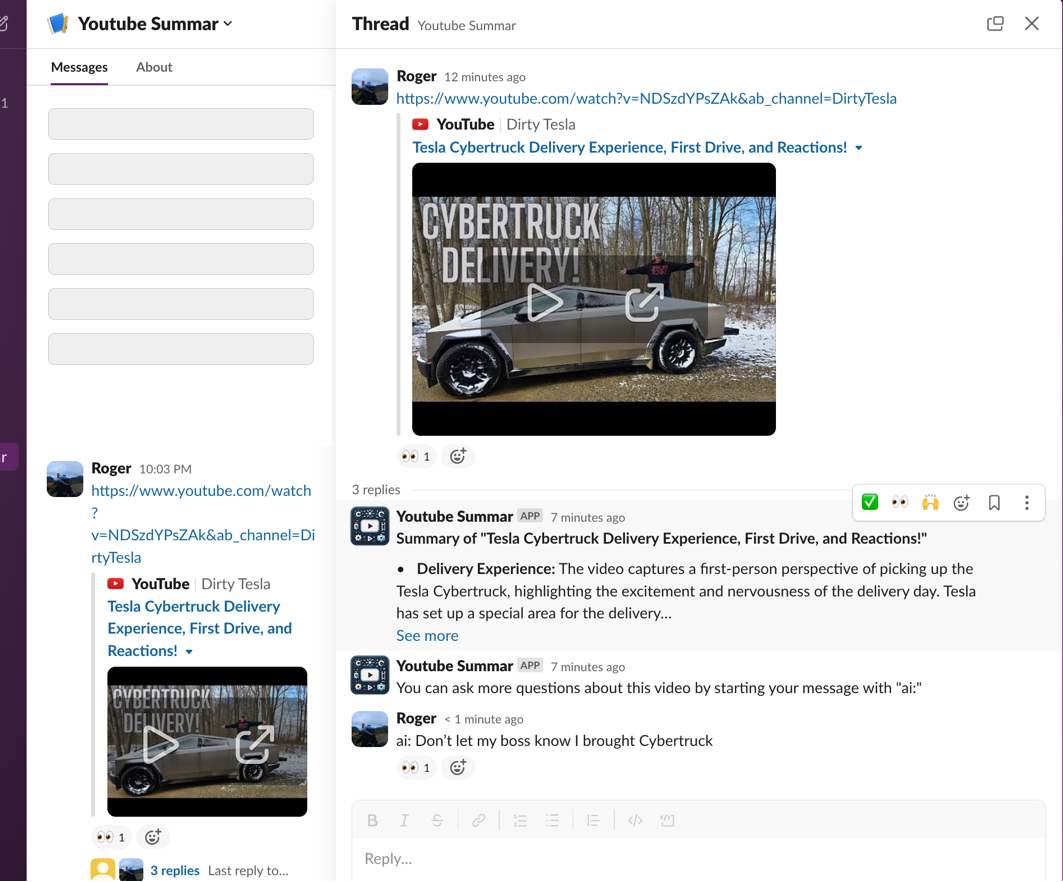Open the Messages pane Tesla Cybertruck video title link

[199, 628]
